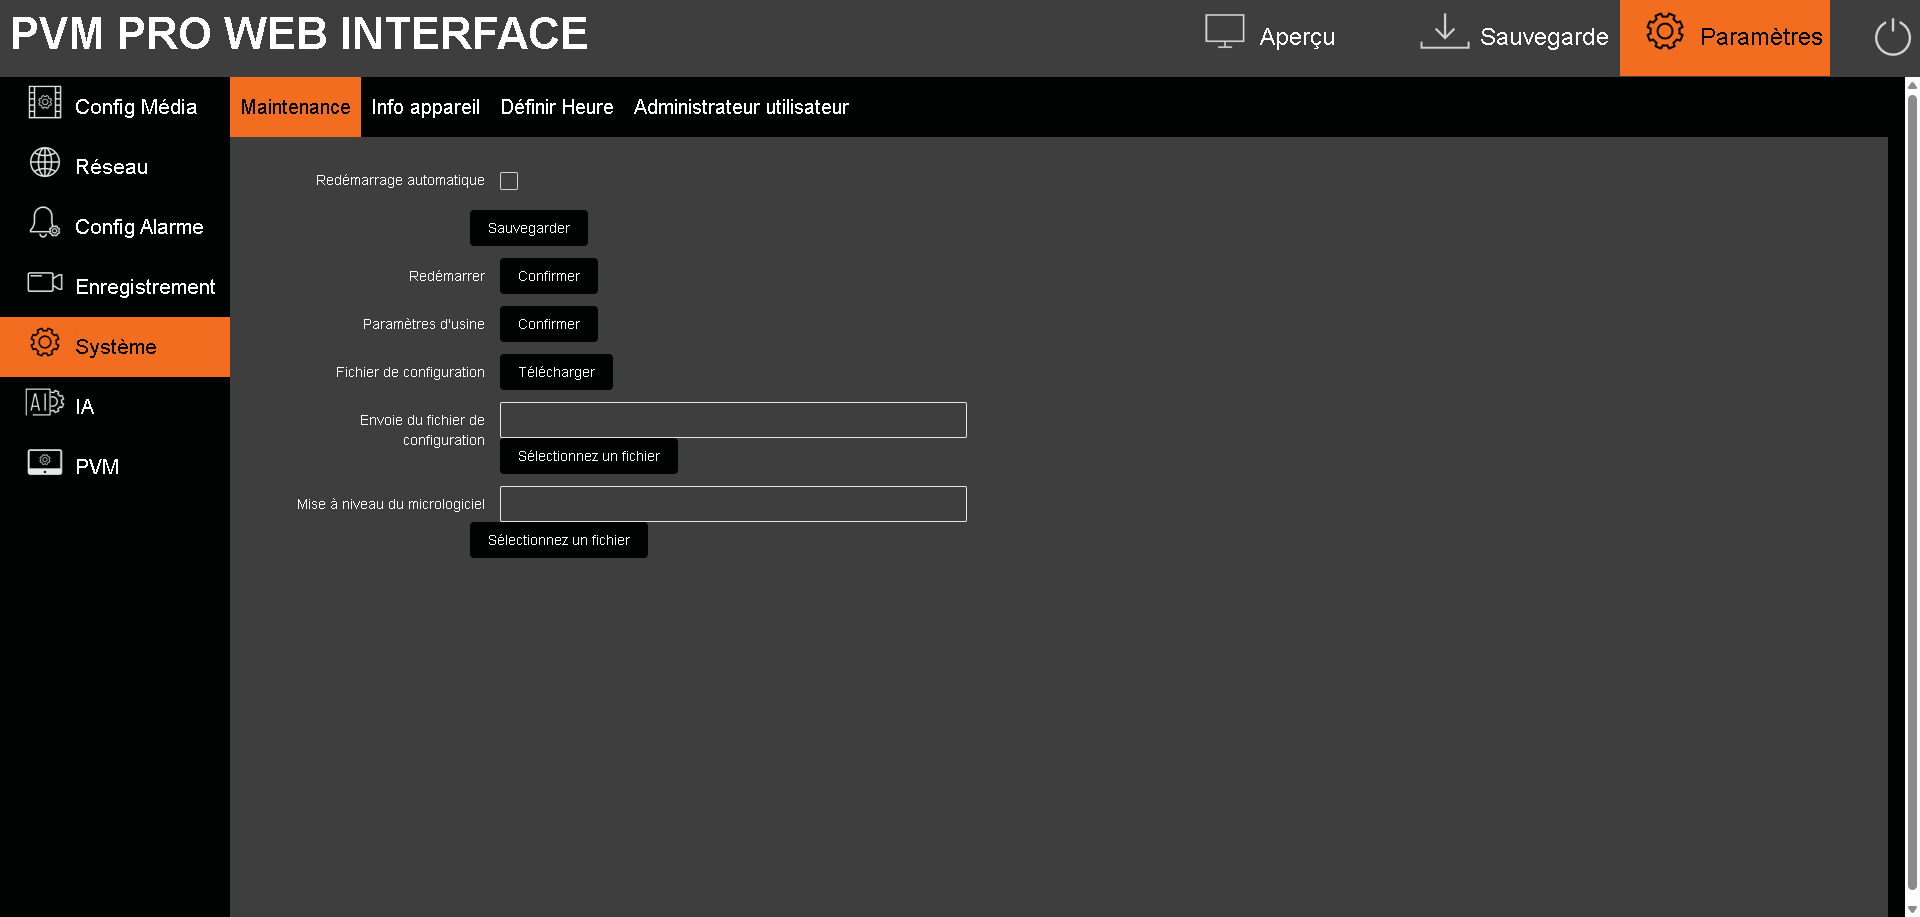Click the Aperçu header label

(1297, 37)
